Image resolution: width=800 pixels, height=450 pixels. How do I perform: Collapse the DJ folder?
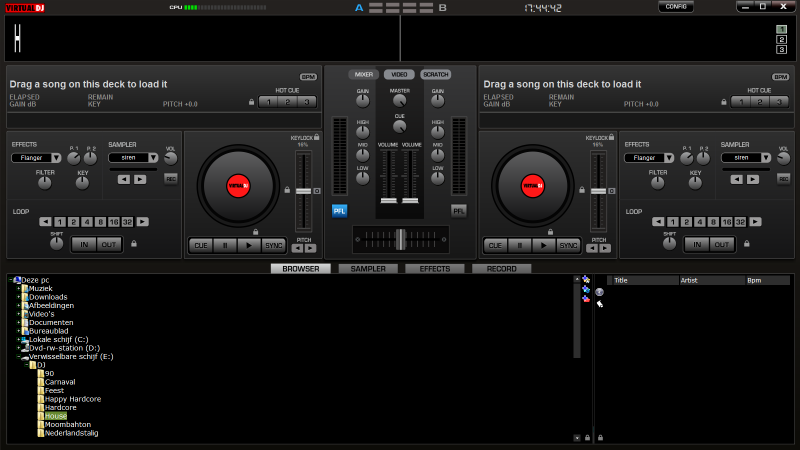(x=27, y=365)
